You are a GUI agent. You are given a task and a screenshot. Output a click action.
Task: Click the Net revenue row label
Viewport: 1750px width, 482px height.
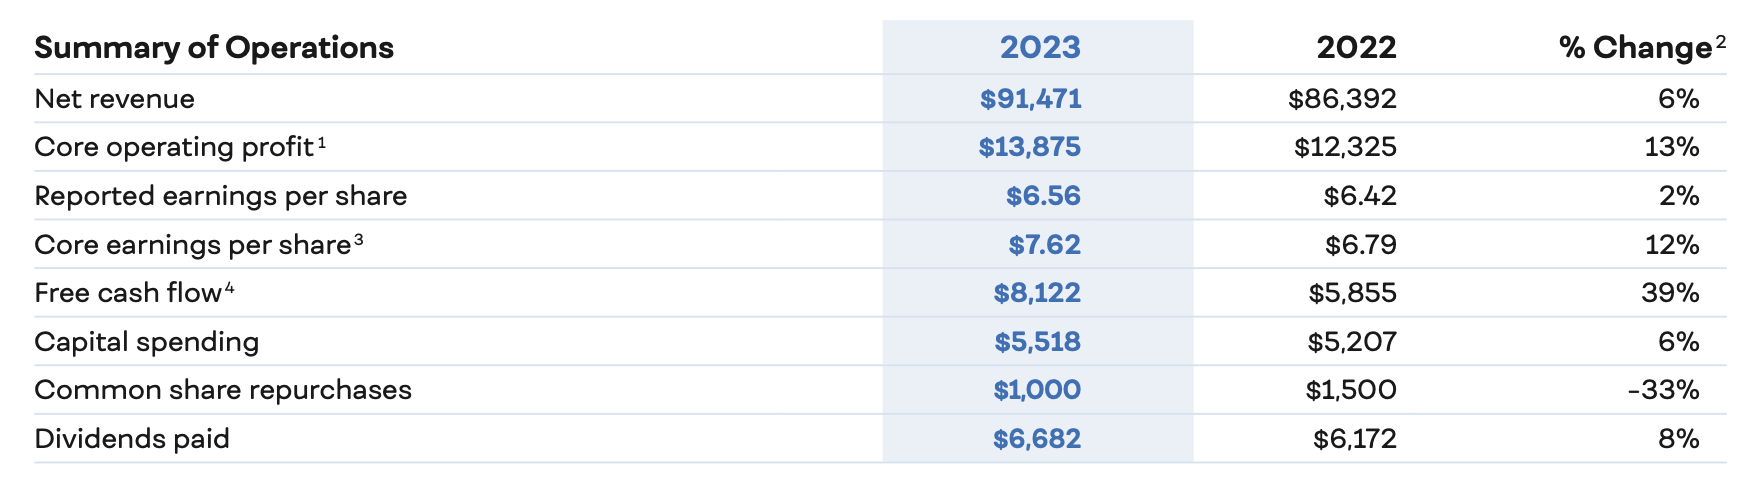click(x=114, y=99)
